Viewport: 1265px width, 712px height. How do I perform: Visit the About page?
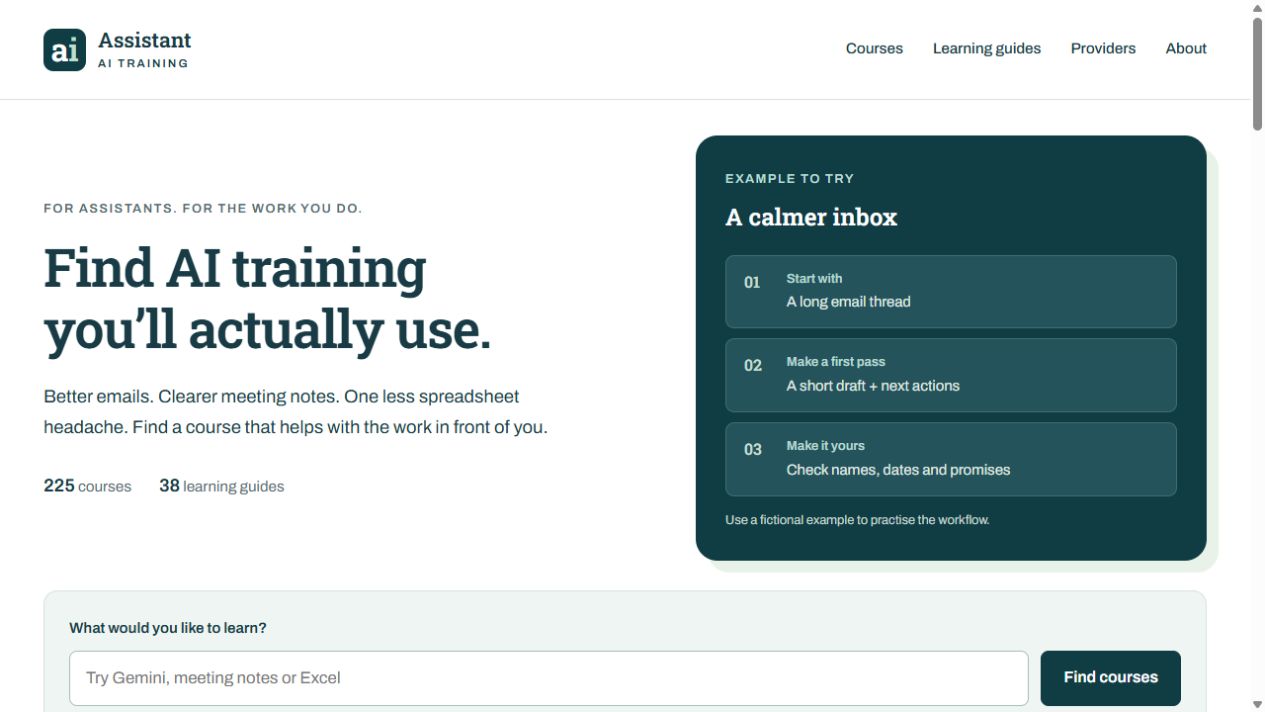point(1186,48)
